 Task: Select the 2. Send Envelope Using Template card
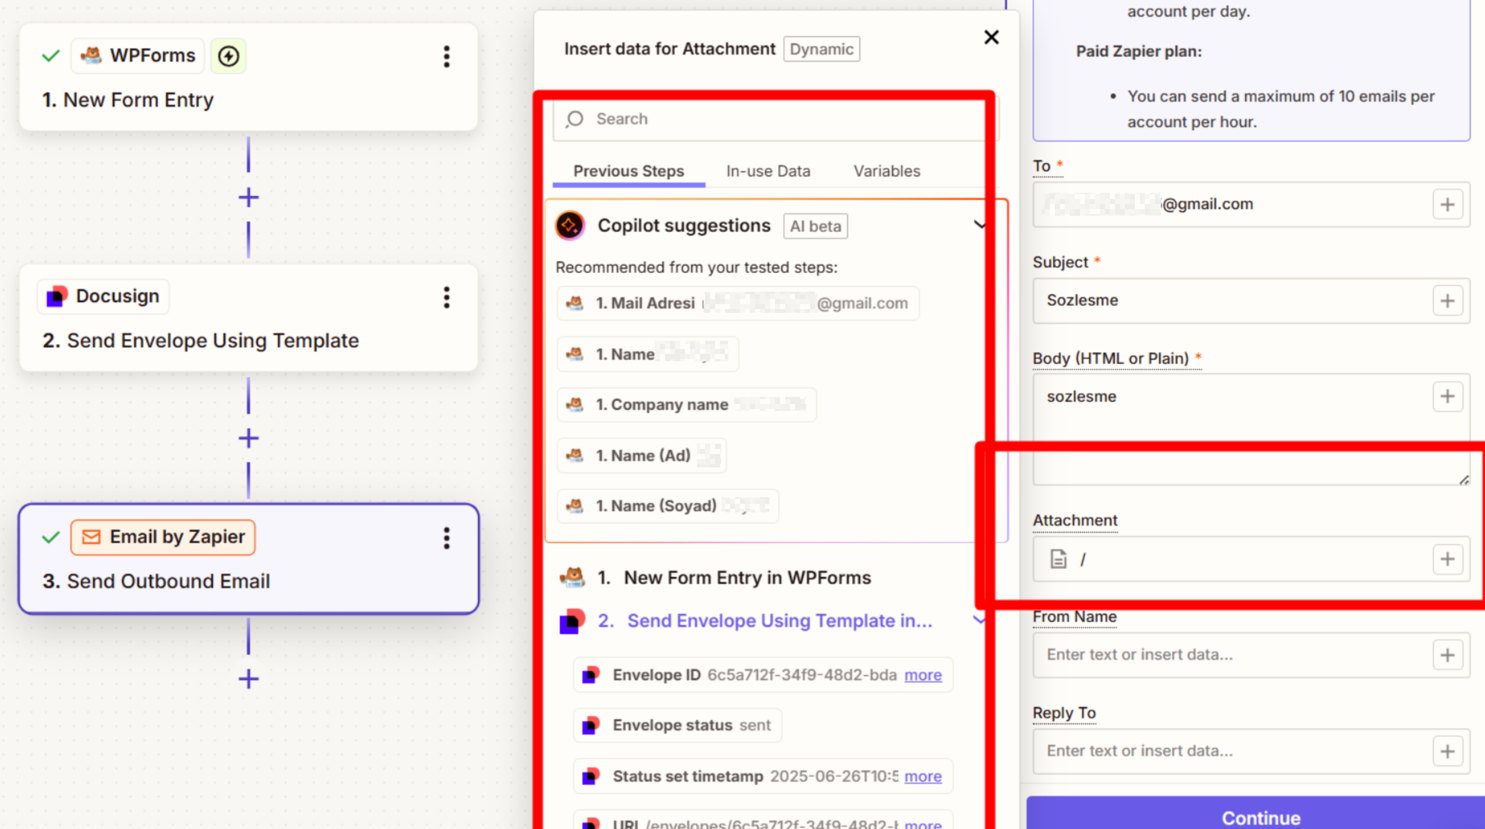click(x=248, y=318)
